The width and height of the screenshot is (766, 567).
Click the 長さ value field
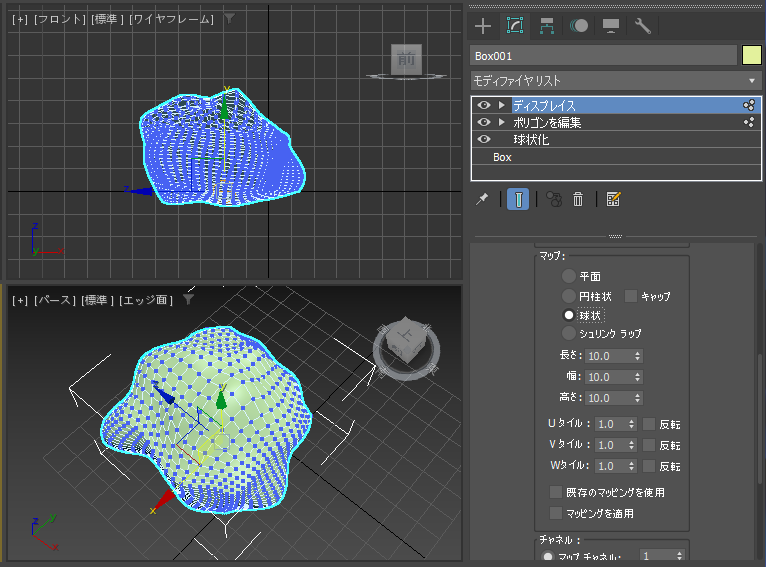coord(609,356)
